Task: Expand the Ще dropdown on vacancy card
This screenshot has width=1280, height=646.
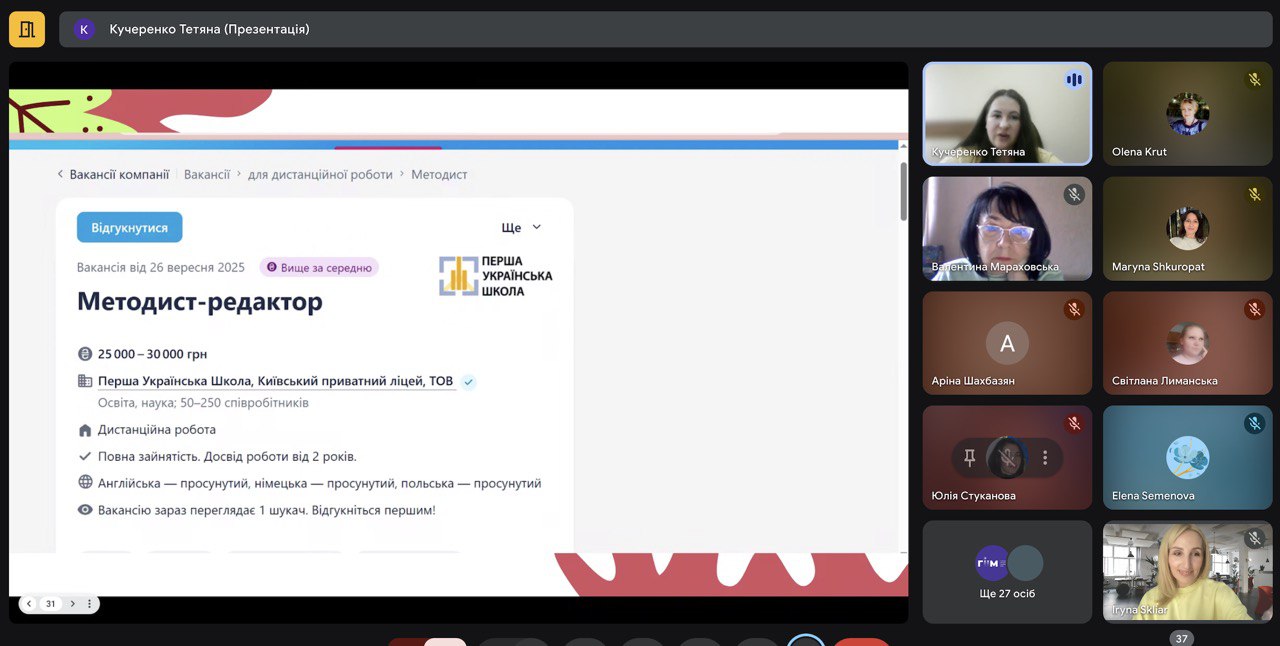Action: click(521, 227)
